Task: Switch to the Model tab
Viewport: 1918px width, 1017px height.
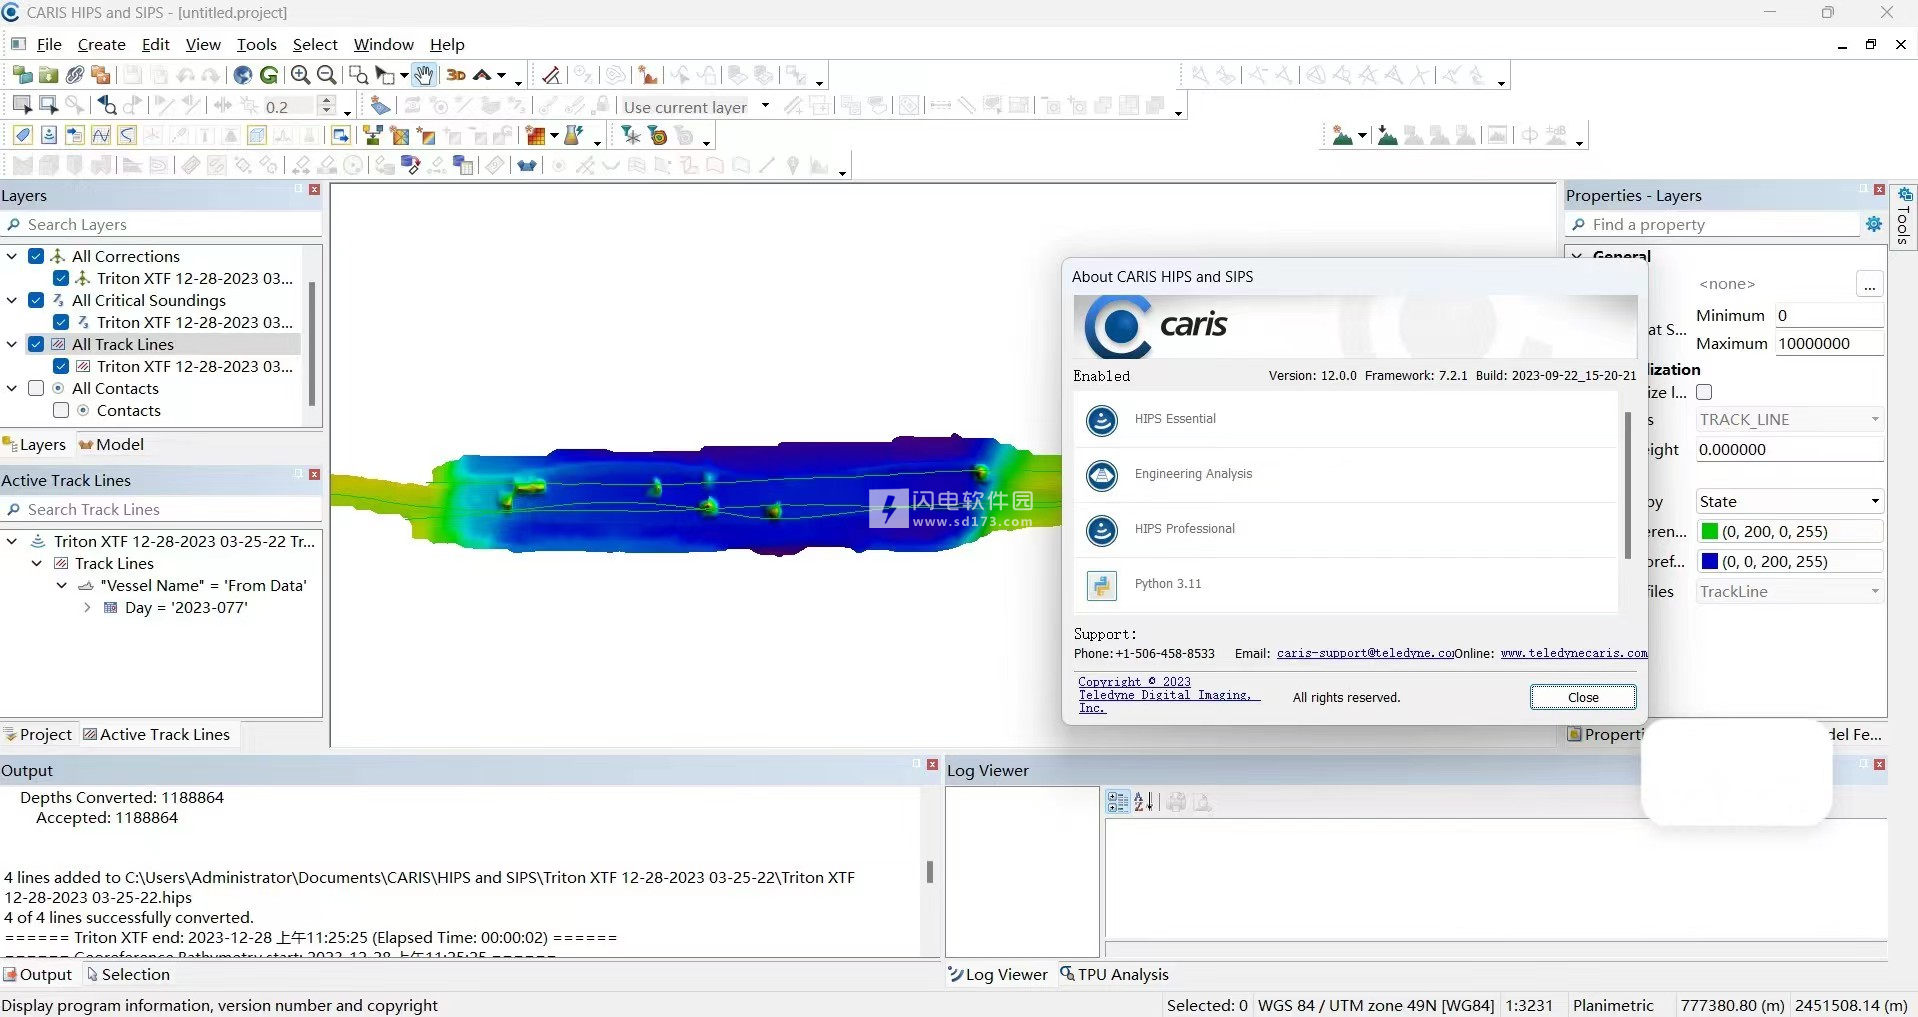Action: 112,444
